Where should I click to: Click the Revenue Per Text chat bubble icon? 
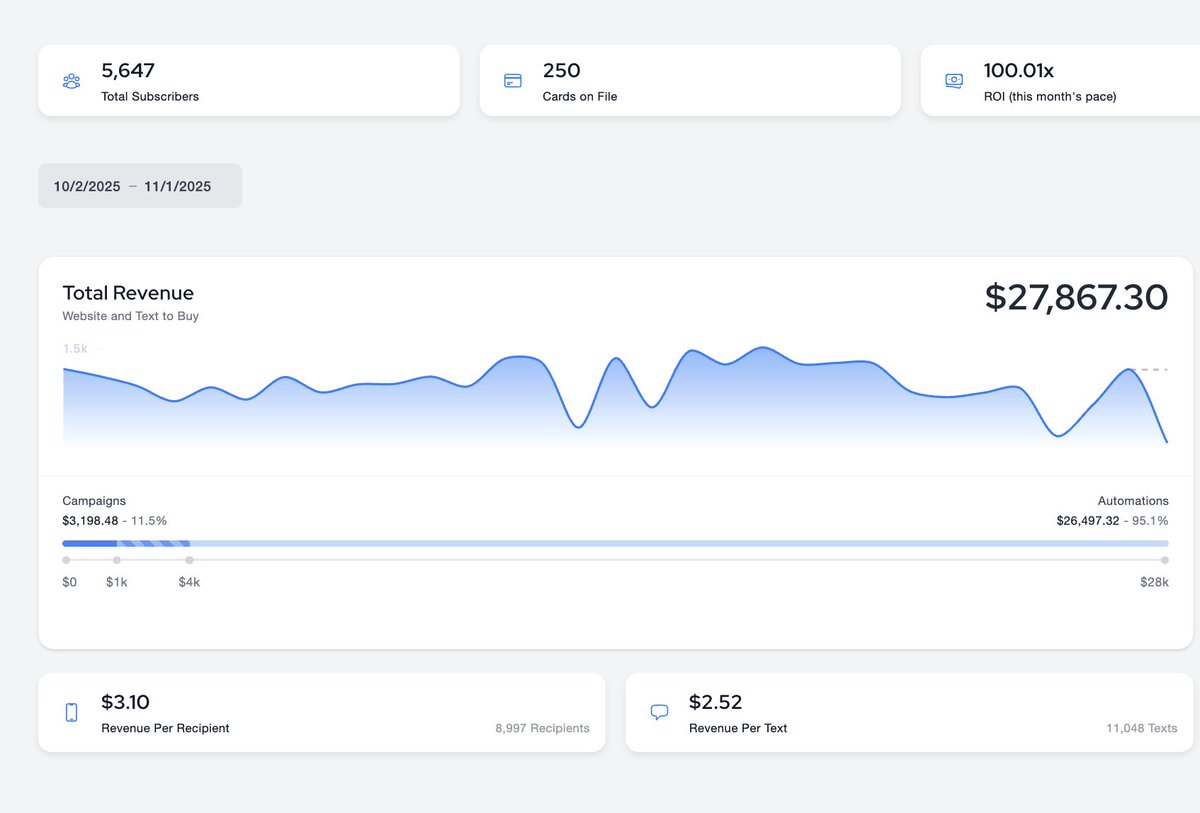coord(659,712)
